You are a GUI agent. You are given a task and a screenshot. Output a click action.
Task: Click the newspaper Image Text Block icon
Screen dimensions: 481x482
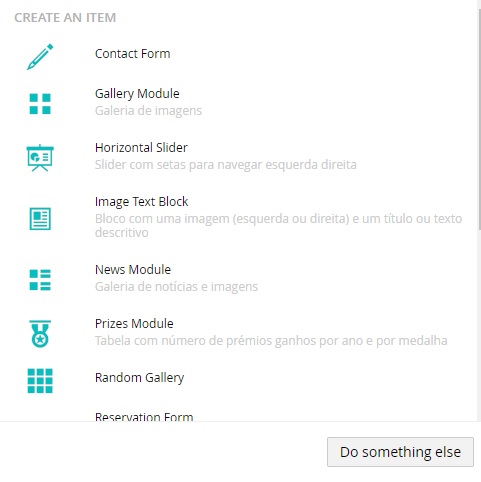click(x=40, y=219)
